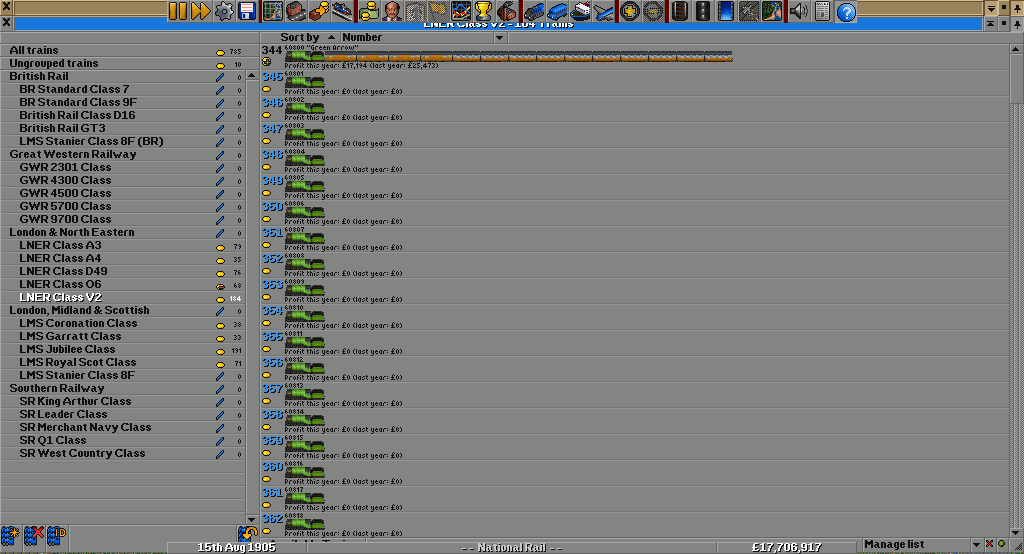Image resolution: width=1024 pixels, height=554 pixels.
Task: Open game options gear icon
Action: pyautogui.click(x=224, y=11)
